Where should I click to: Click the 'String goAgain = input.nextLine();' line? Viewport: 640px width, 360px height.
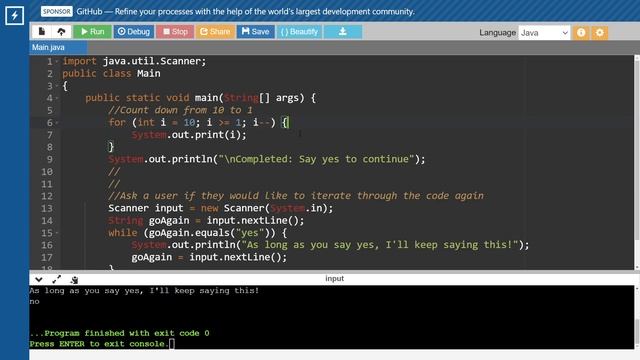206,220
